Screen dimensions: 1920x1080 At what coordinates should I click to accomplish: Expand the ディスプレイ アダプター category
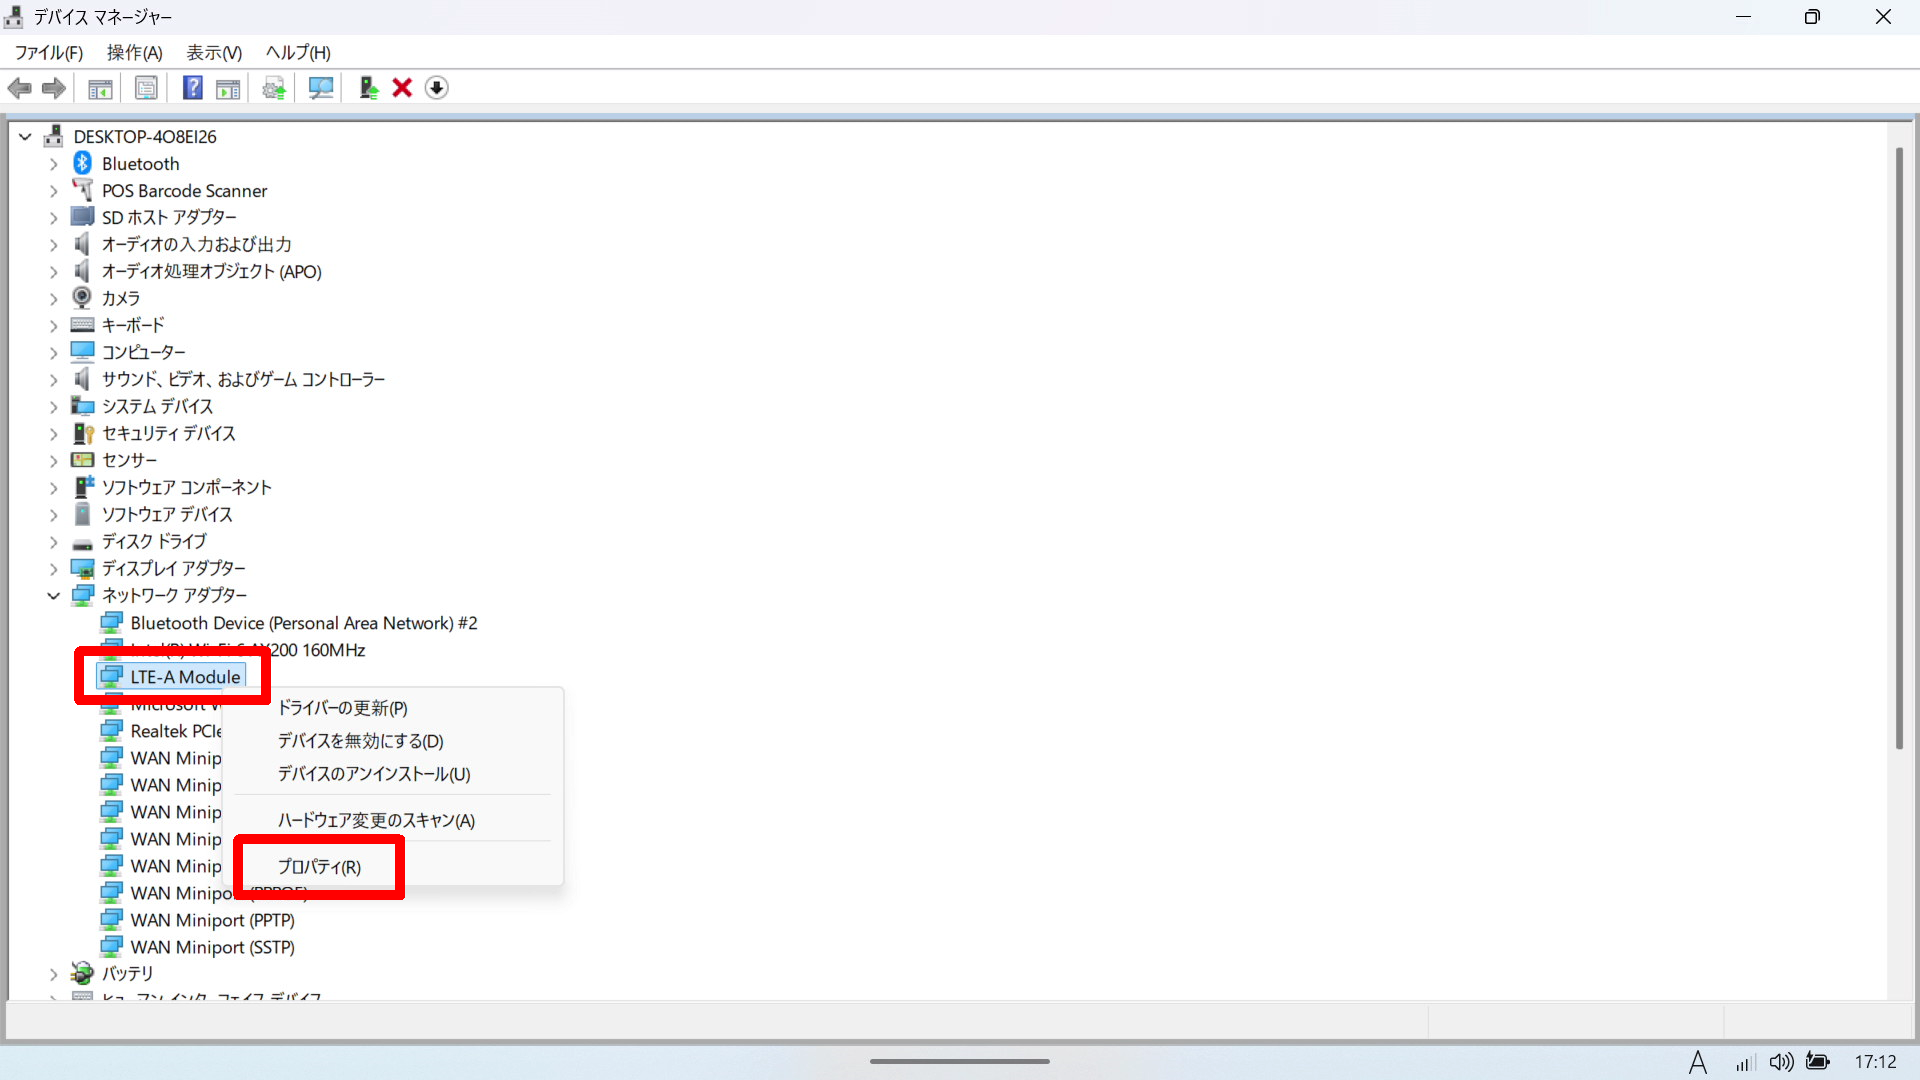click(x=54, y=569)
